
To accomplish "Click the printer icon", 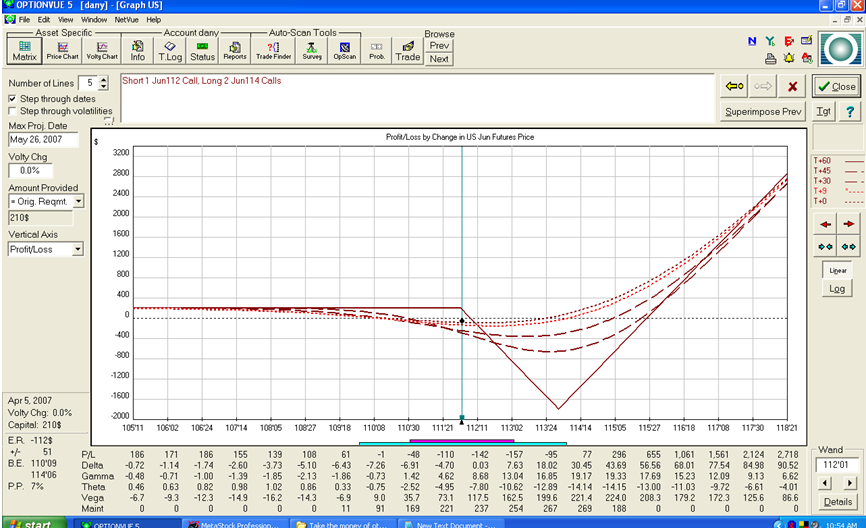I will tap(770, 59).
